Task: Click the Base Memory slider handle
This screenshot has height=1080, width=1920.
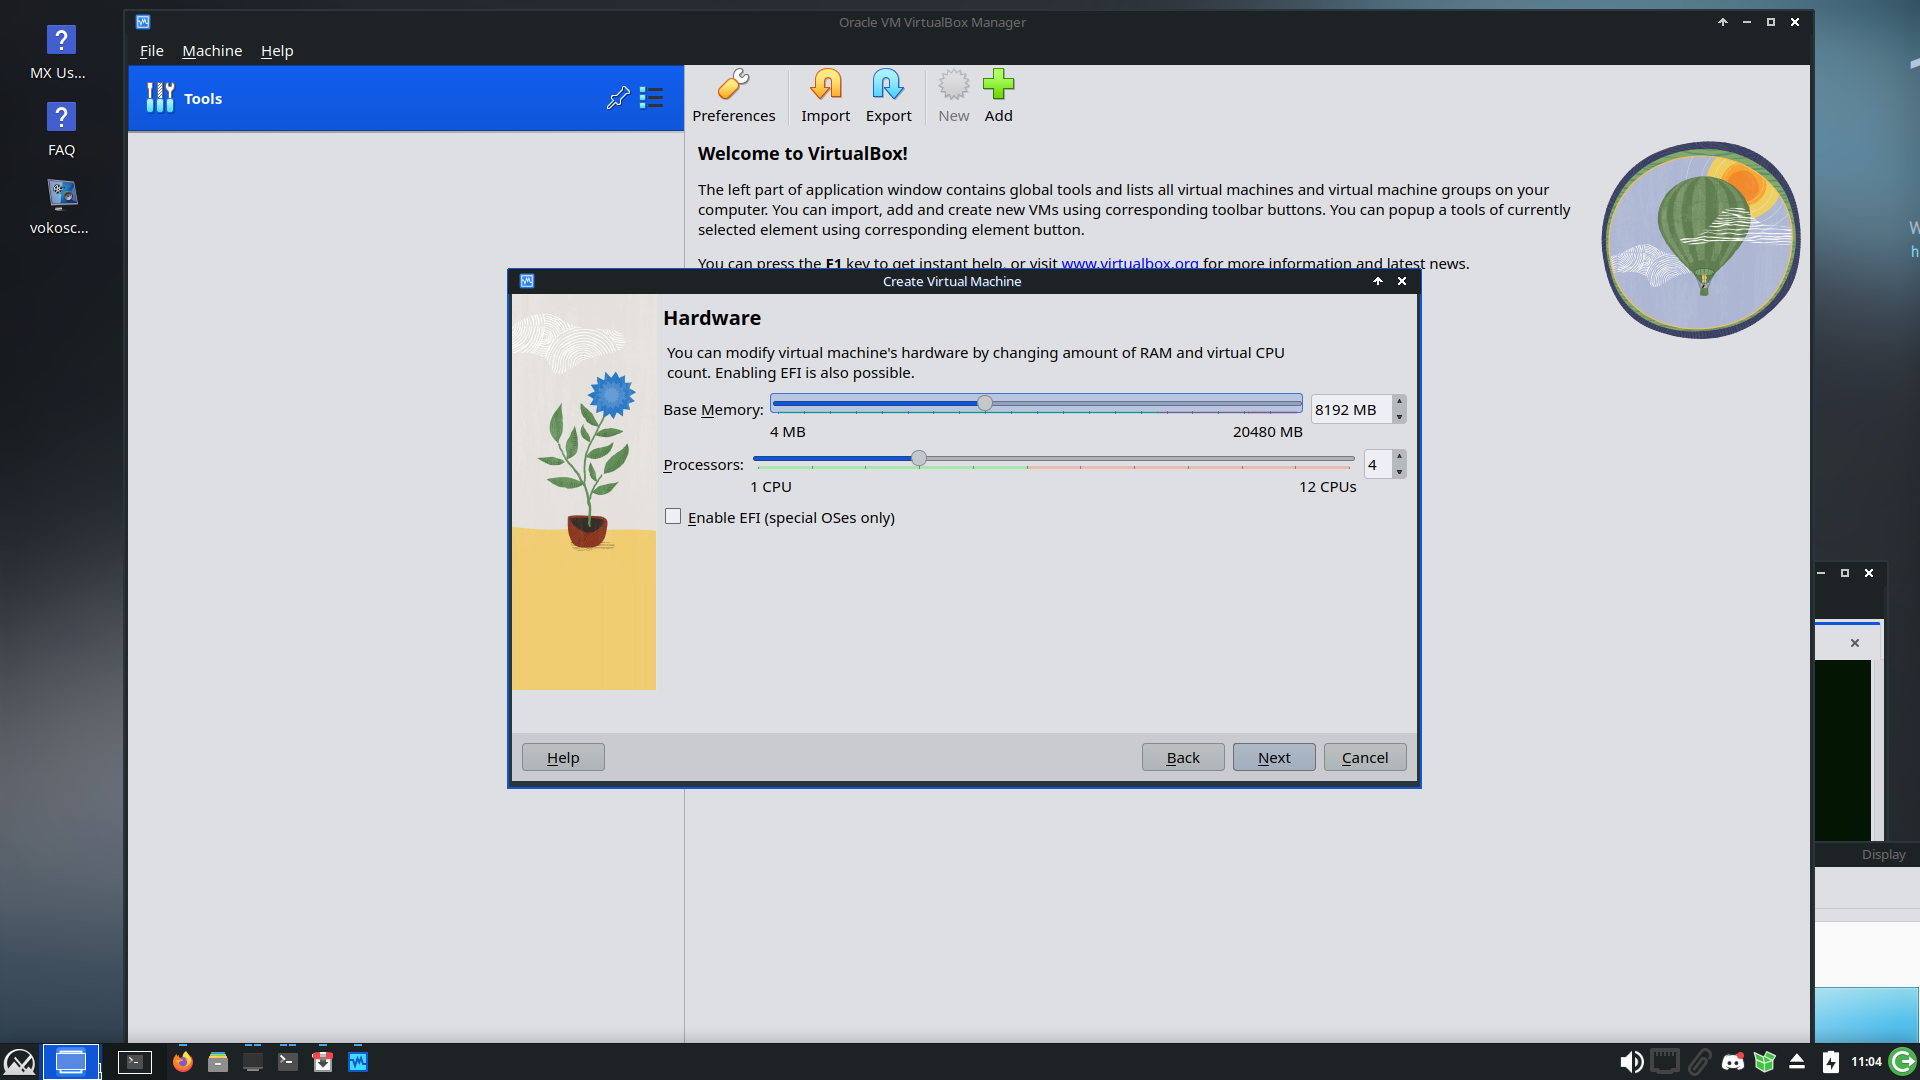Action: point(985,403)
